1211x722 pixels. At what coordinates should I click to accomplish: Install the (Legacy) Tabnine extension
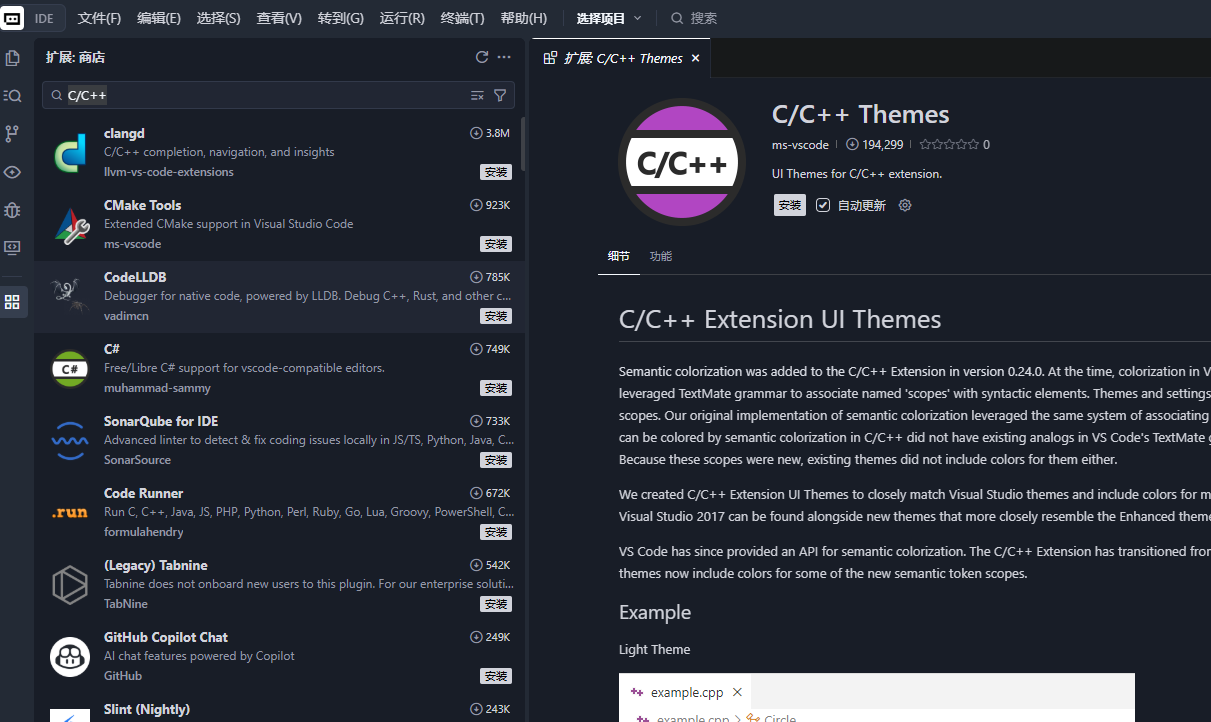pos(496,604)
